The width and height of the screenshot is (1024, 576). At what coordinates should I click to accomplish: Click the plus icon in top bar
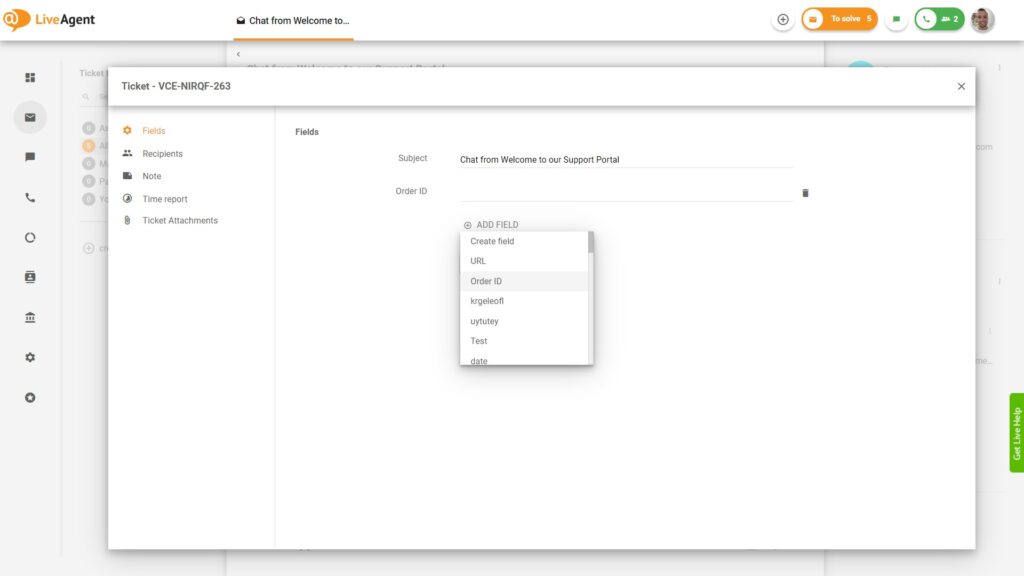(783, 19)
